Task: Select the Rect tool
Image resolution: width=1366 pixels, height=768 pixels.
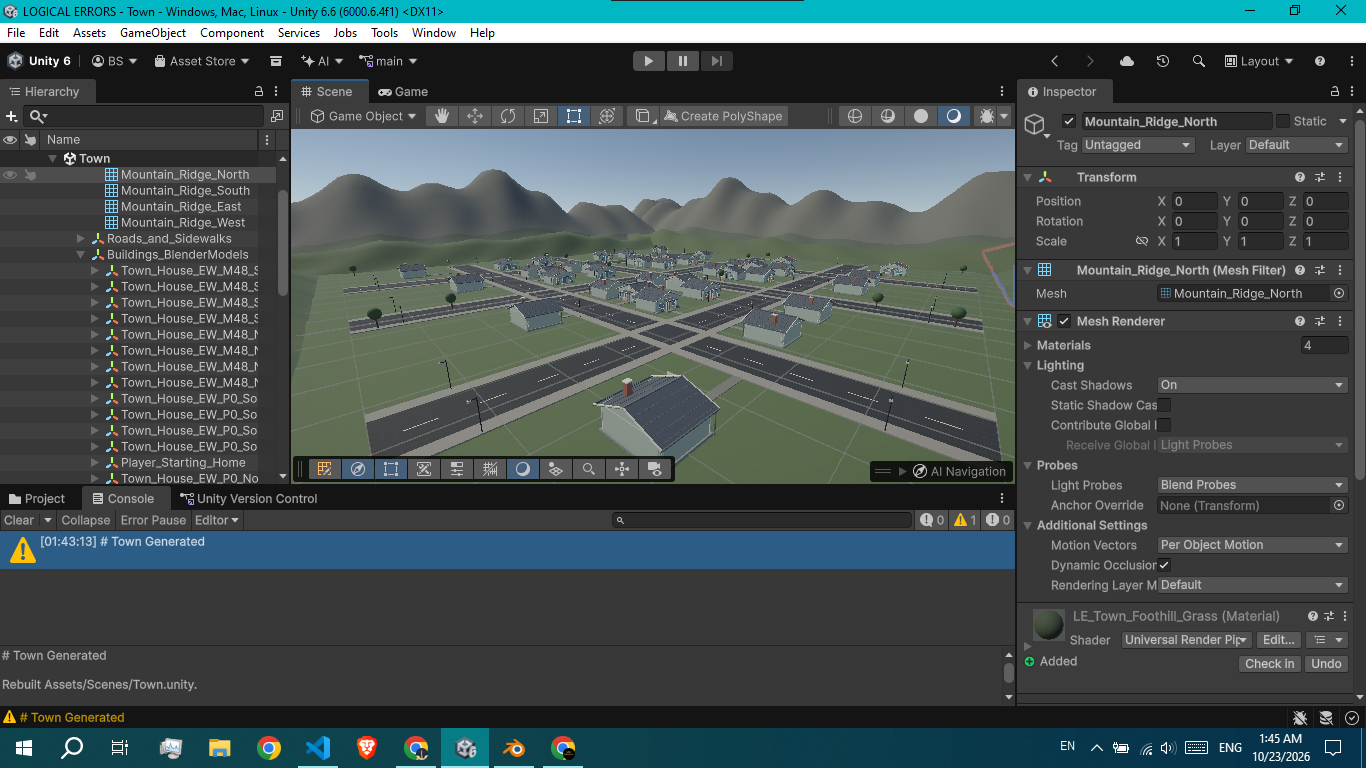Action: 574,116
